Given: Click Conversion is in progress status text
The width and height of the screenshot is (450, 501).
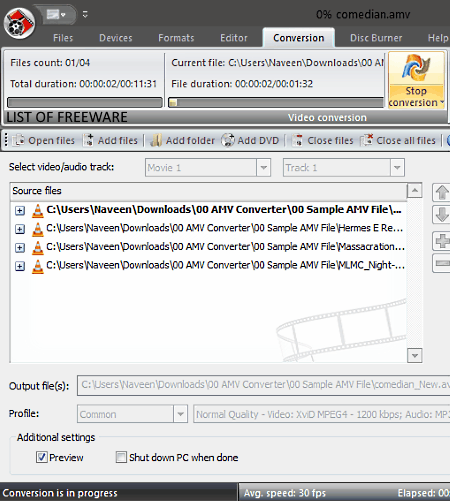Looking at the screenshot, I should 60,493.
